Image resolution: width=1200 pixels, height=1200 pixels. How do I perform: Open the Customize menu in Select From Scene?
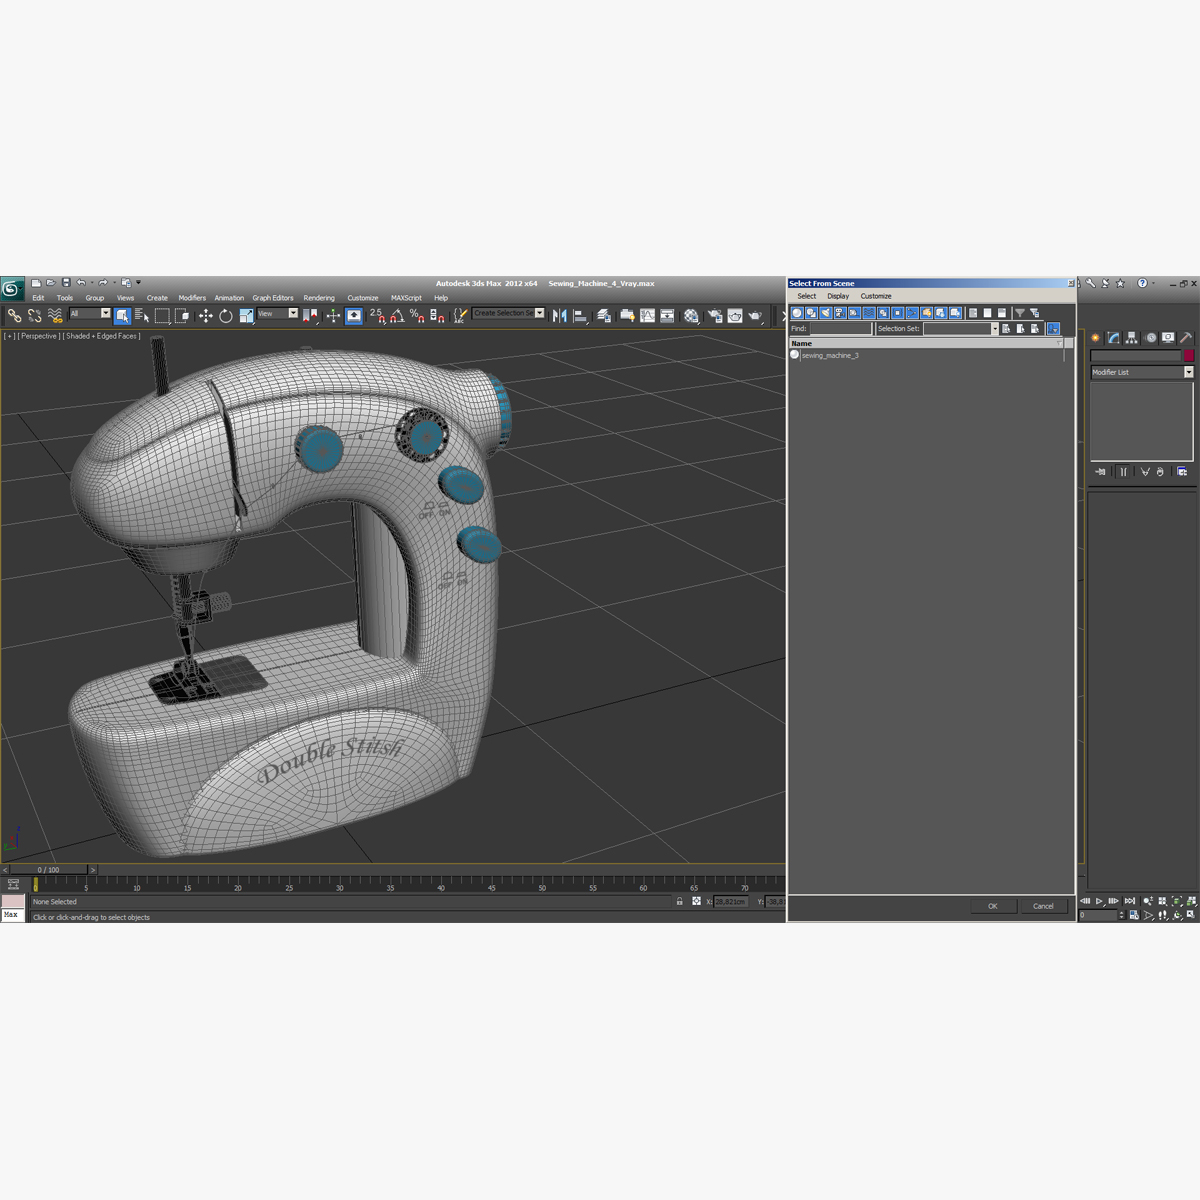(x=876, y=296)
